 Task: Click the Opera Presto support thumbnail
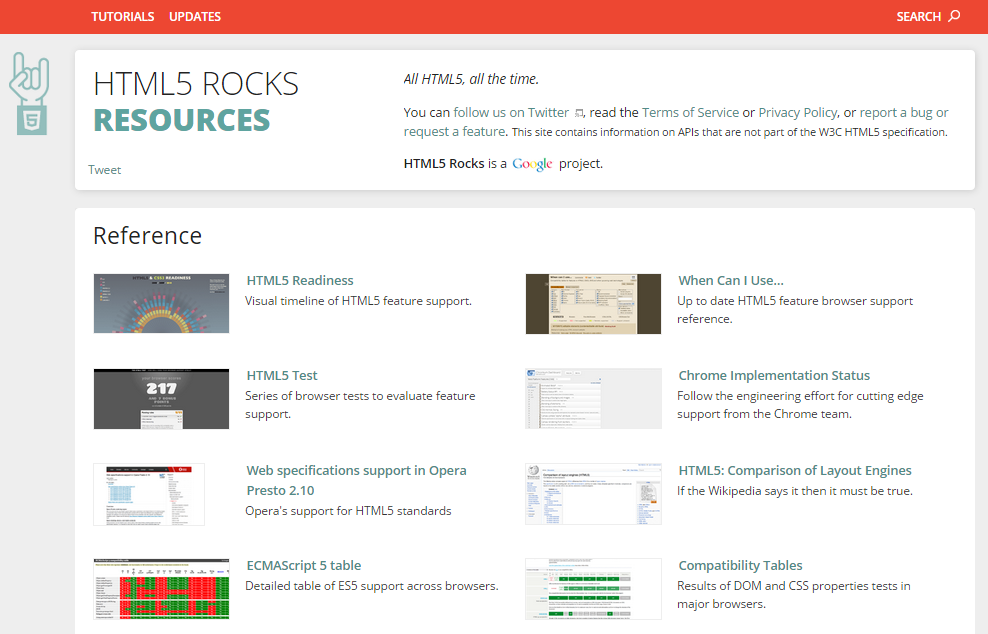[x=149, y=494]
